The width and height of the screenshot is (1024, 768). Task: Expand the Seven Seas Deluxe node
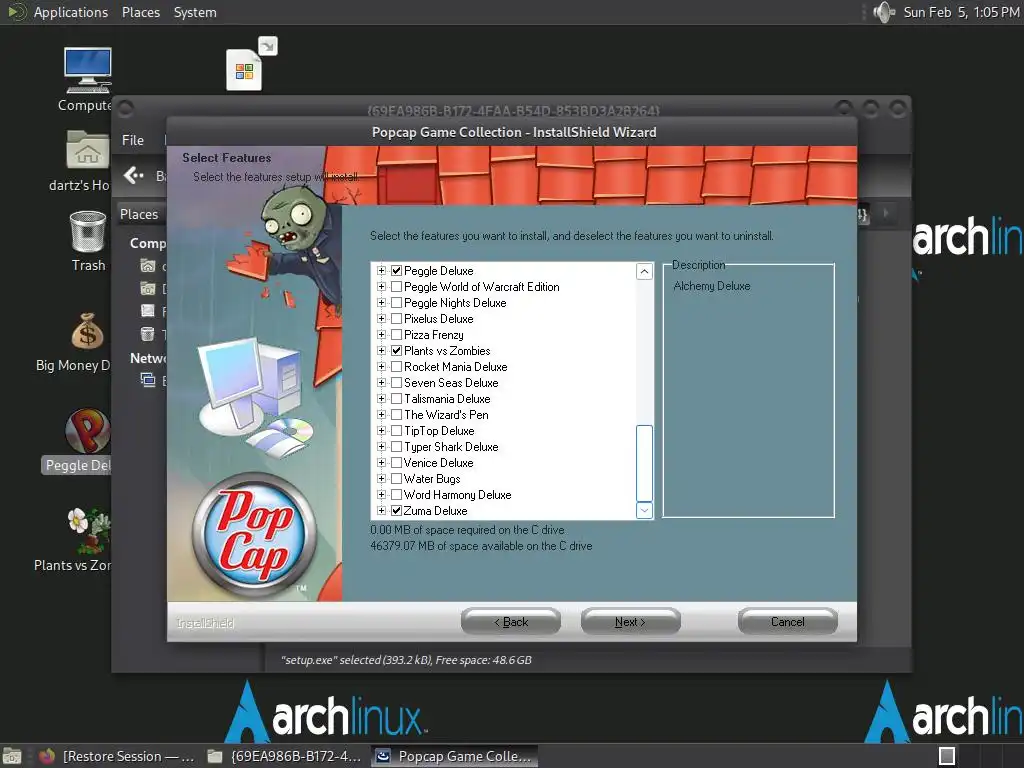click(x=381, y=383)
